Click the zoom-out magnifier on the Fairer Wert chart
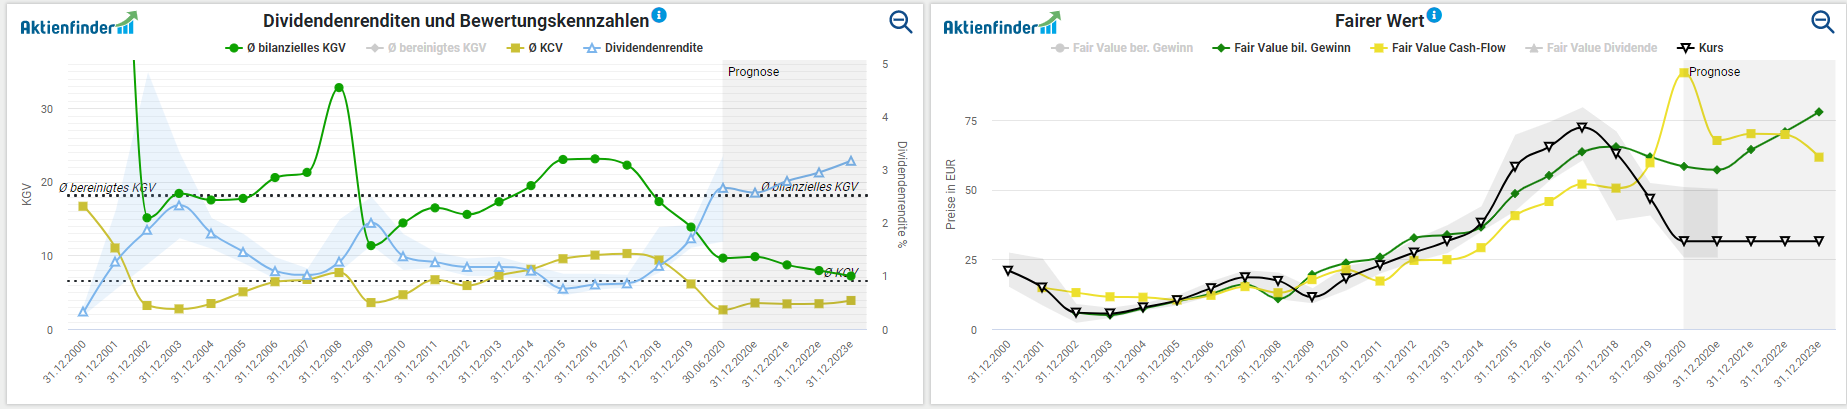This screenshot has width=1847, height=409. [1822, 22]
